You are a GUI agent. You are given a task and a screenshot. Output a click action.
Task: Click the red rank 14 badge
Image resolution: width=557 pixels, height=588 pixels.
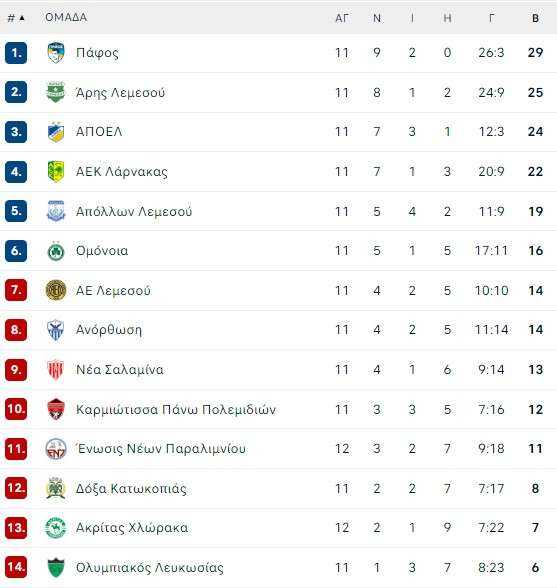click(x=16, y=567)
